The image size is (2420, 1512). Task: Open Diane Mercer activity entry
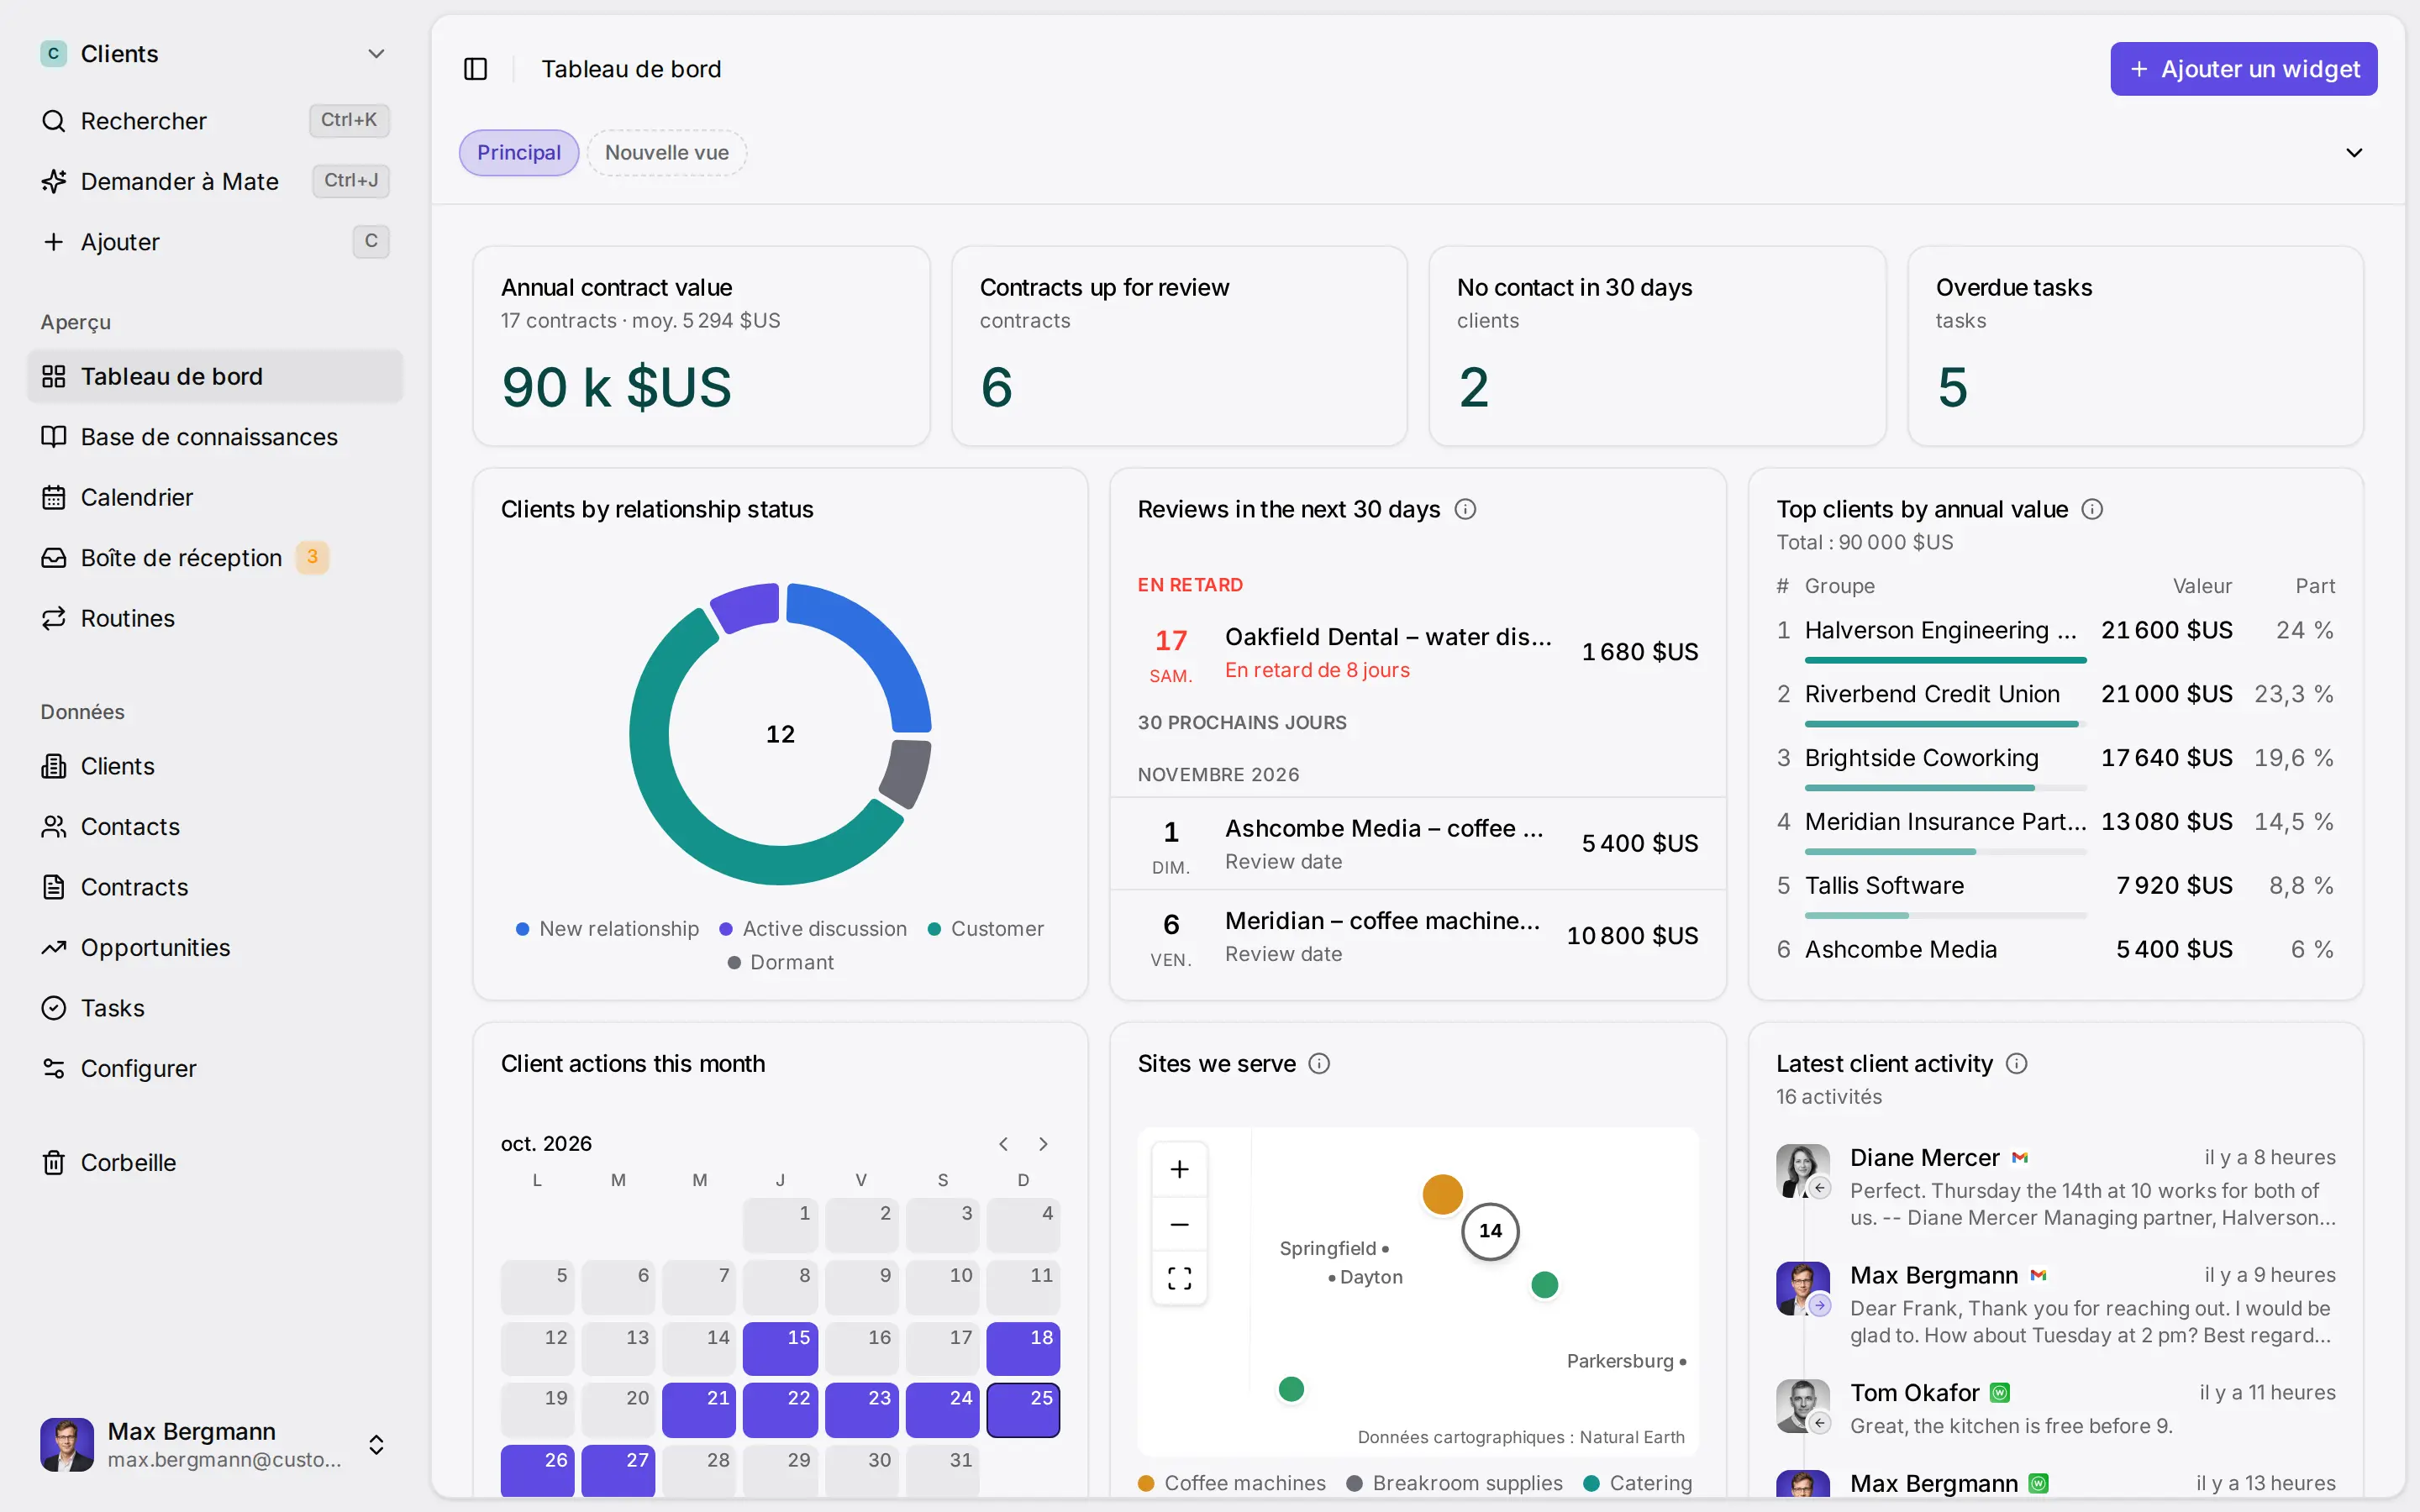2055,1187
